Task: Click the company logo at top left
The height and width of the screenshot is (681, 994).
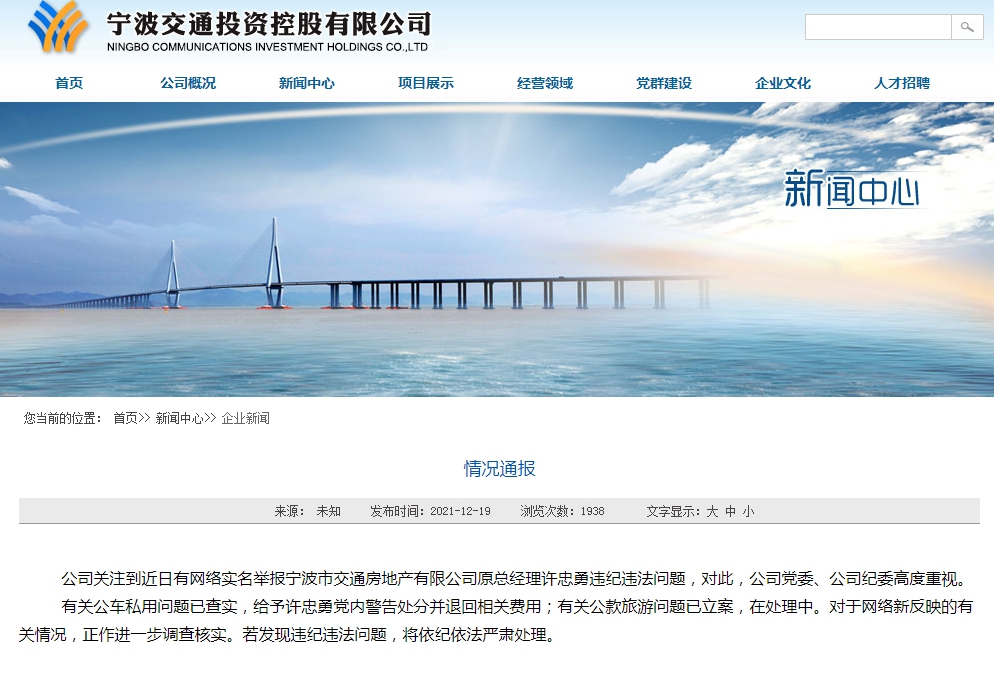Action: point(55,28)
